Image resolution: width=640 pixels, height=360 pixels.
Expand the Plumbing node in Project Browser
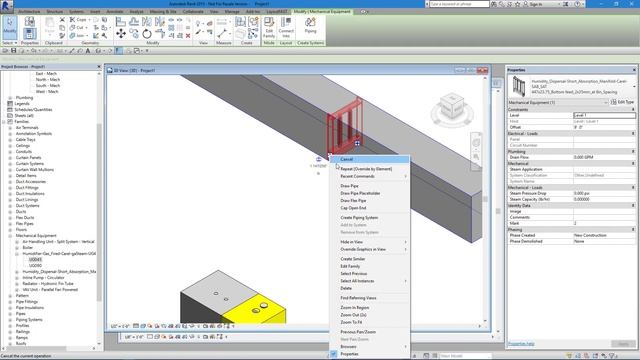pos(10,98)
